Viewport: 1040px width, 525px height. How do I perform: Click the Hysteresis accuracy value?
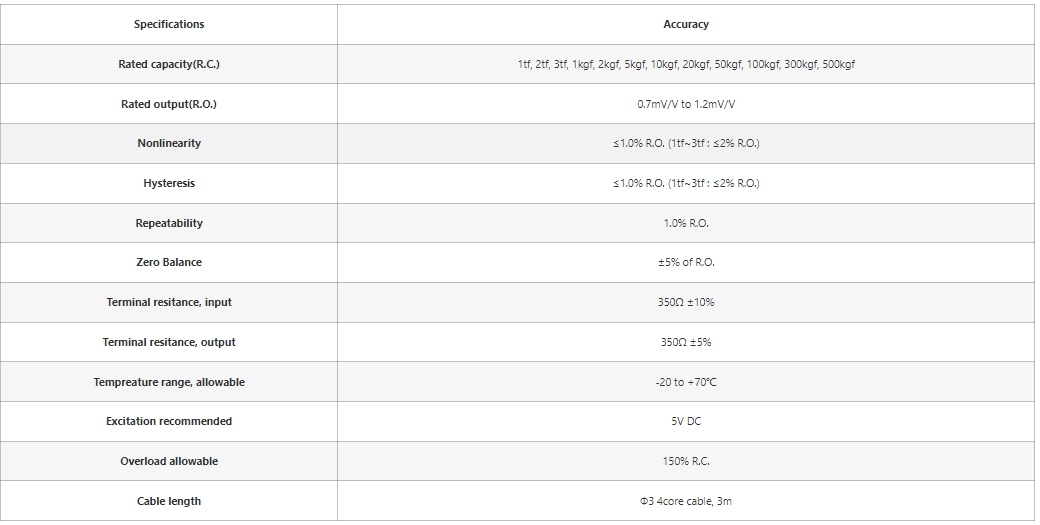[x=686, y=183]
